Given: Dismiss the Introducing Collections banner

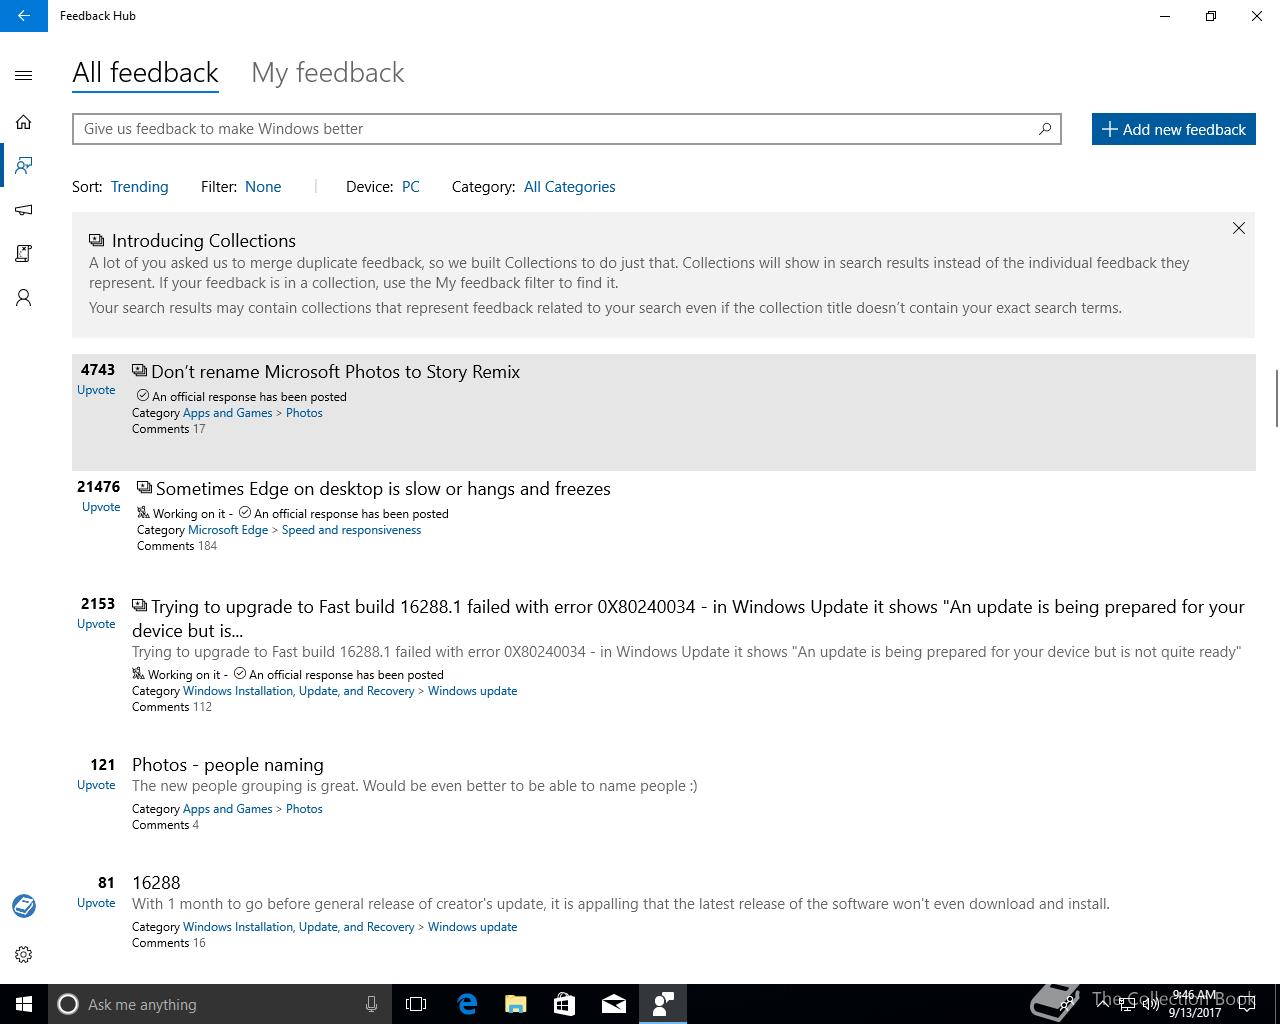Looking at the screenshot, I should coord(1239,228).
